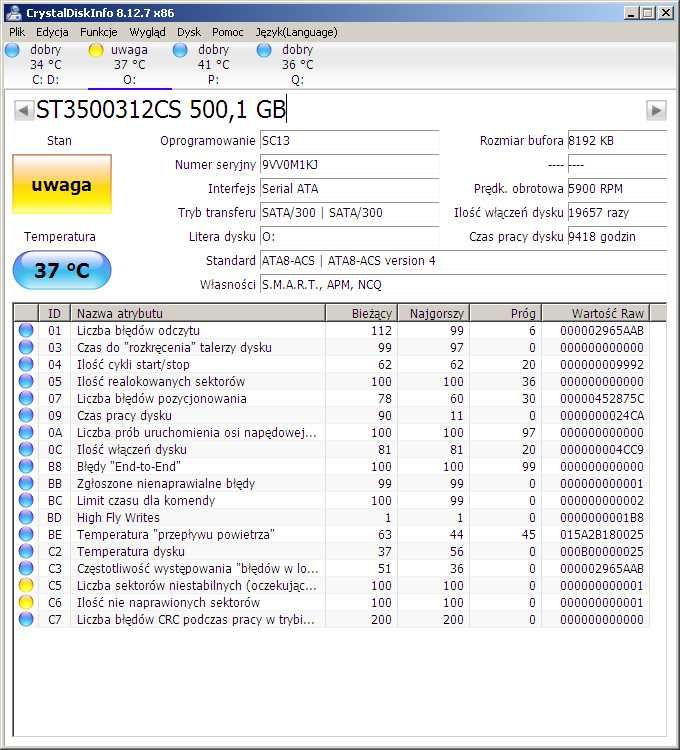This screenshot has height=750, width=680.
Task: Click status icon of attribute C7 CRC errors row
Action: [26, 619]
